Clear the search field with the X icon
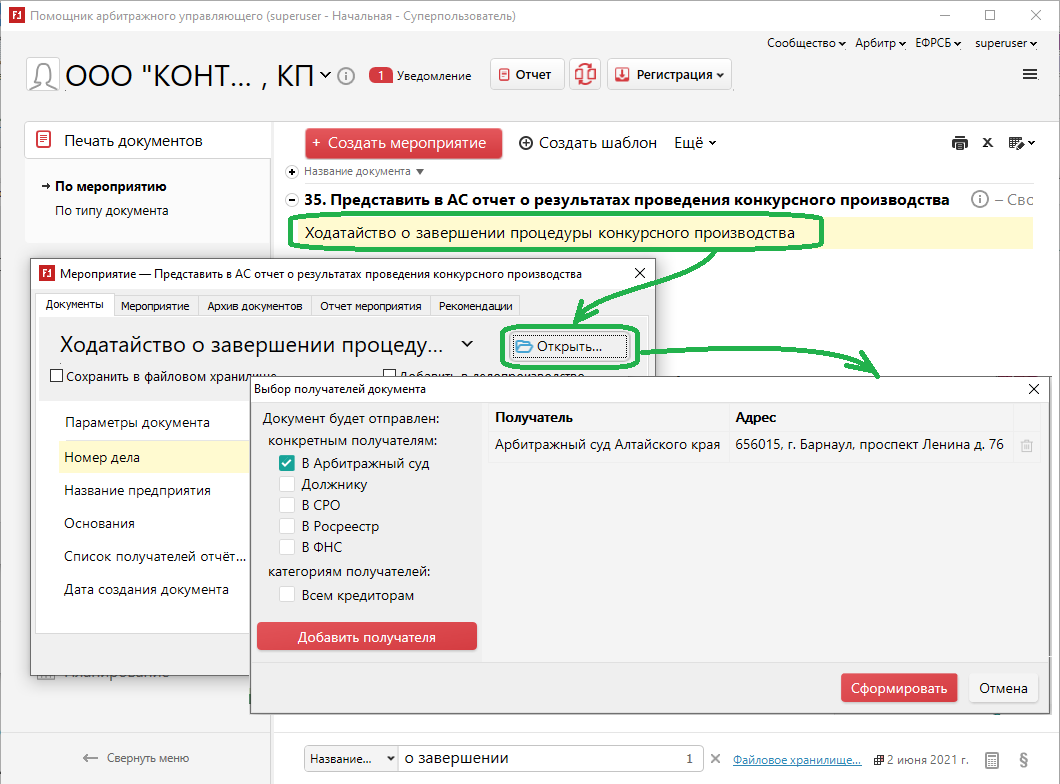Viewport: 1060px width, 784px height. point(715,759)
